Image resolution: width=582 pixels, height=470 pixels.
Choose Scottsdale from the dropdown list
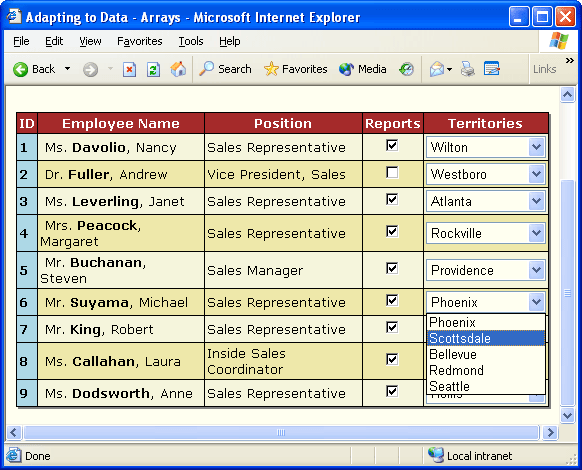pos(486,338)
